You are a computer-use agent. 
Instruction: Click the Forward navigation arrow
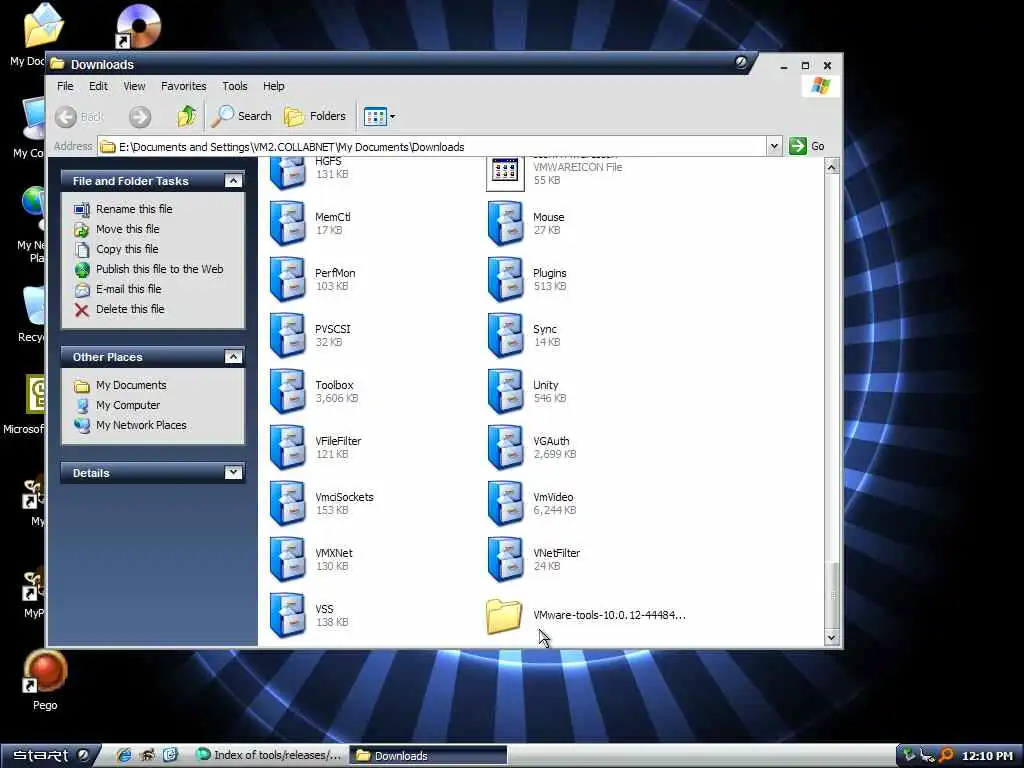[x=140, y=117]
